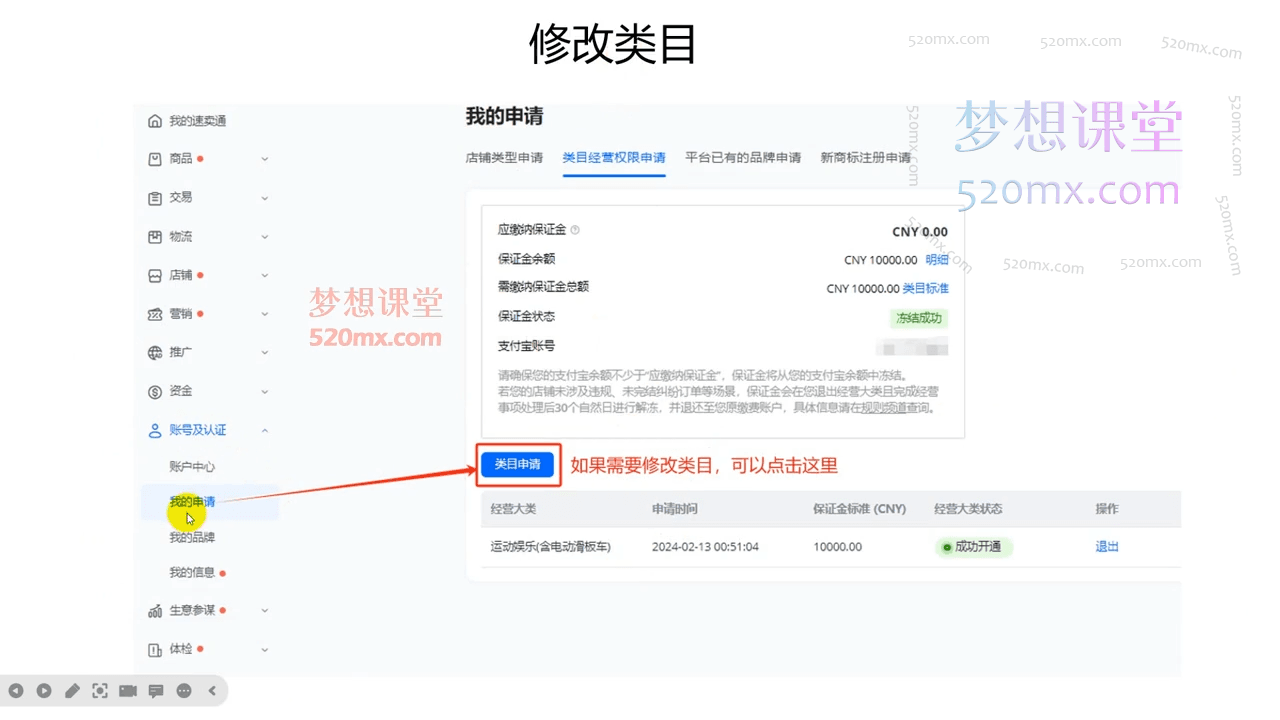Screen dimensions: 1280x720
Task: Click the blue 类目申请 button
Action: click(517, 464)
